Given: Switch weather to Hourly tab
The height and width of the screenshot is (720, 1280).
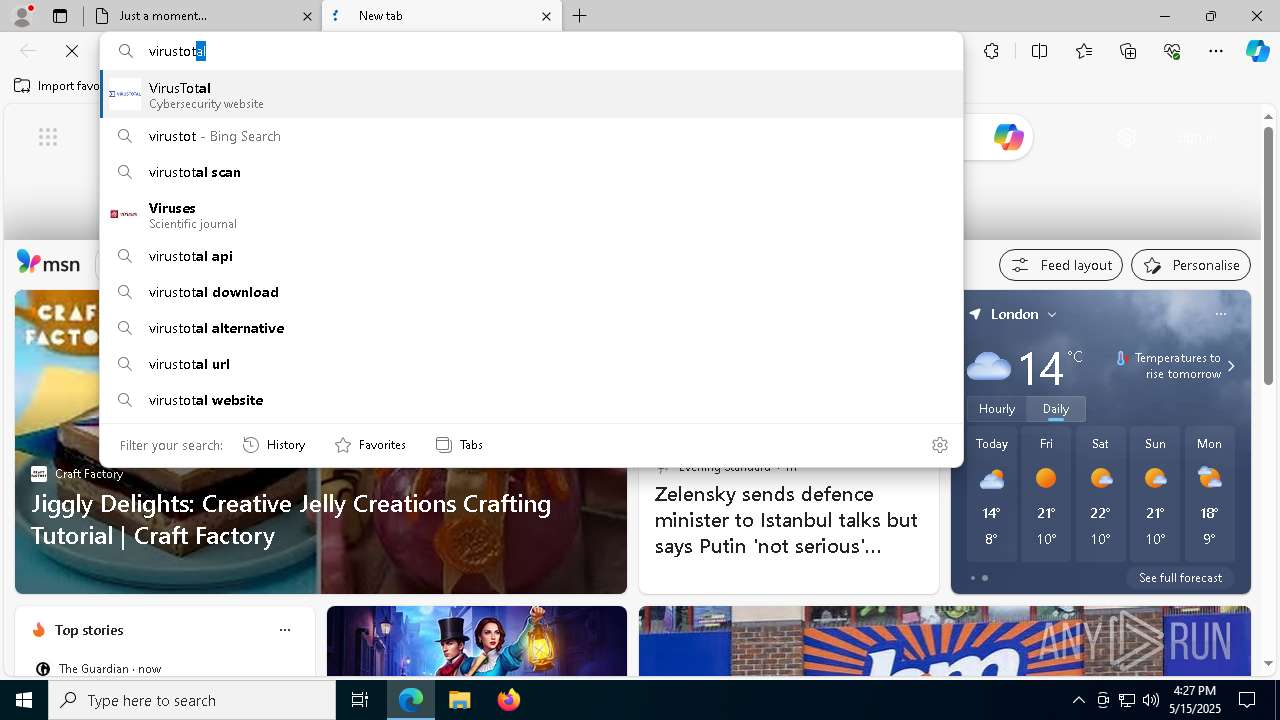Looking at the screenshot, I should [x=996, y=409].
